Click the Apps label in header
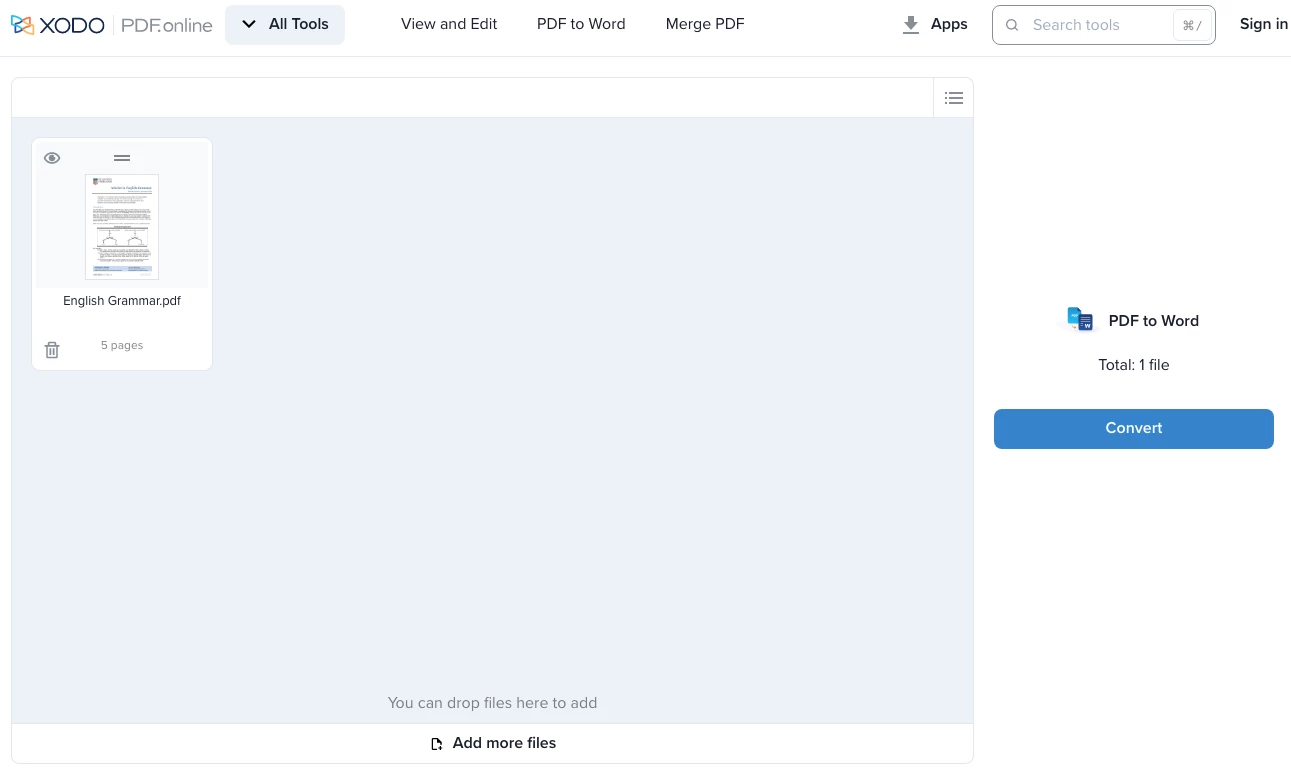 (x=949, y=24)
